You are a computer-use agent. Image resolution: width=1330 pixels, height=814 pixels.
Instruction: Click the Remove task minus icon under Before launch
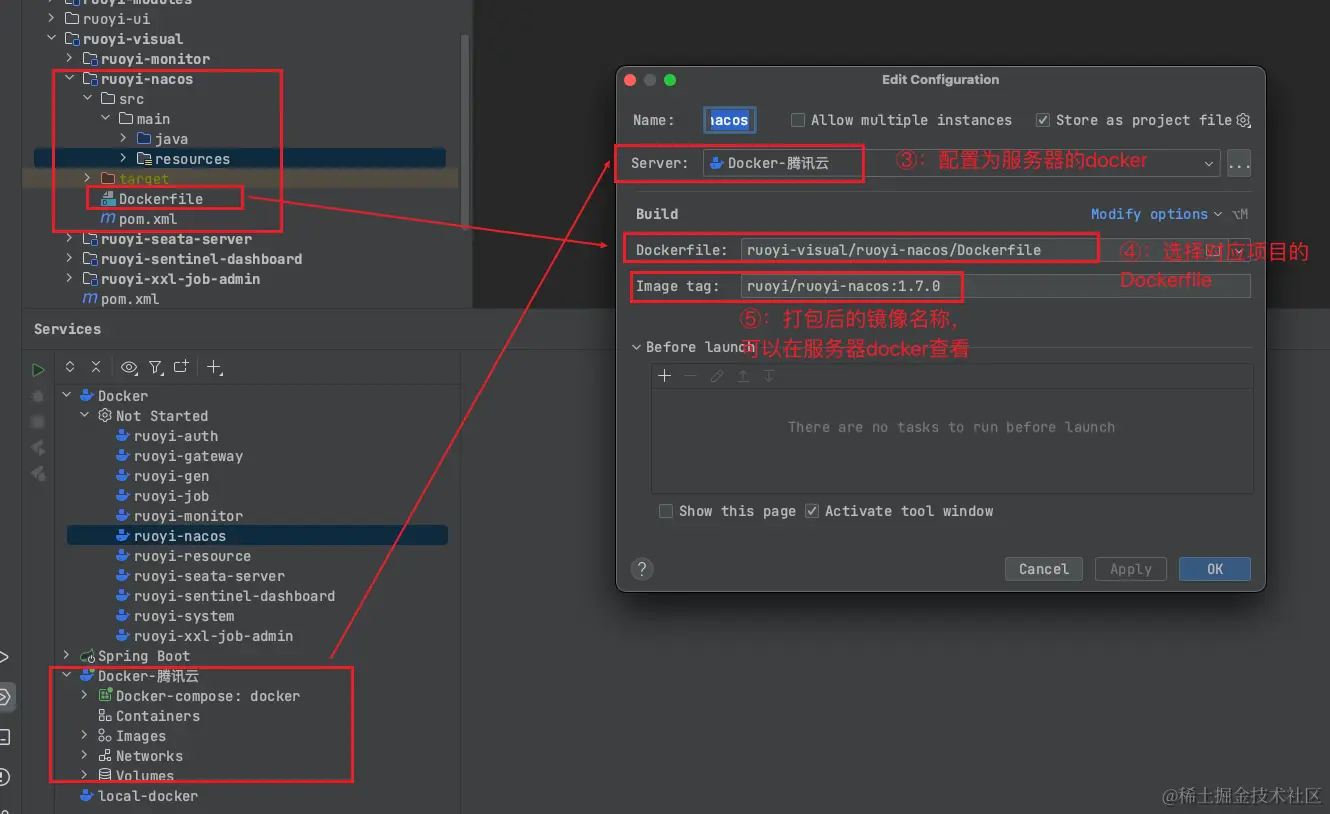[690, 376]
